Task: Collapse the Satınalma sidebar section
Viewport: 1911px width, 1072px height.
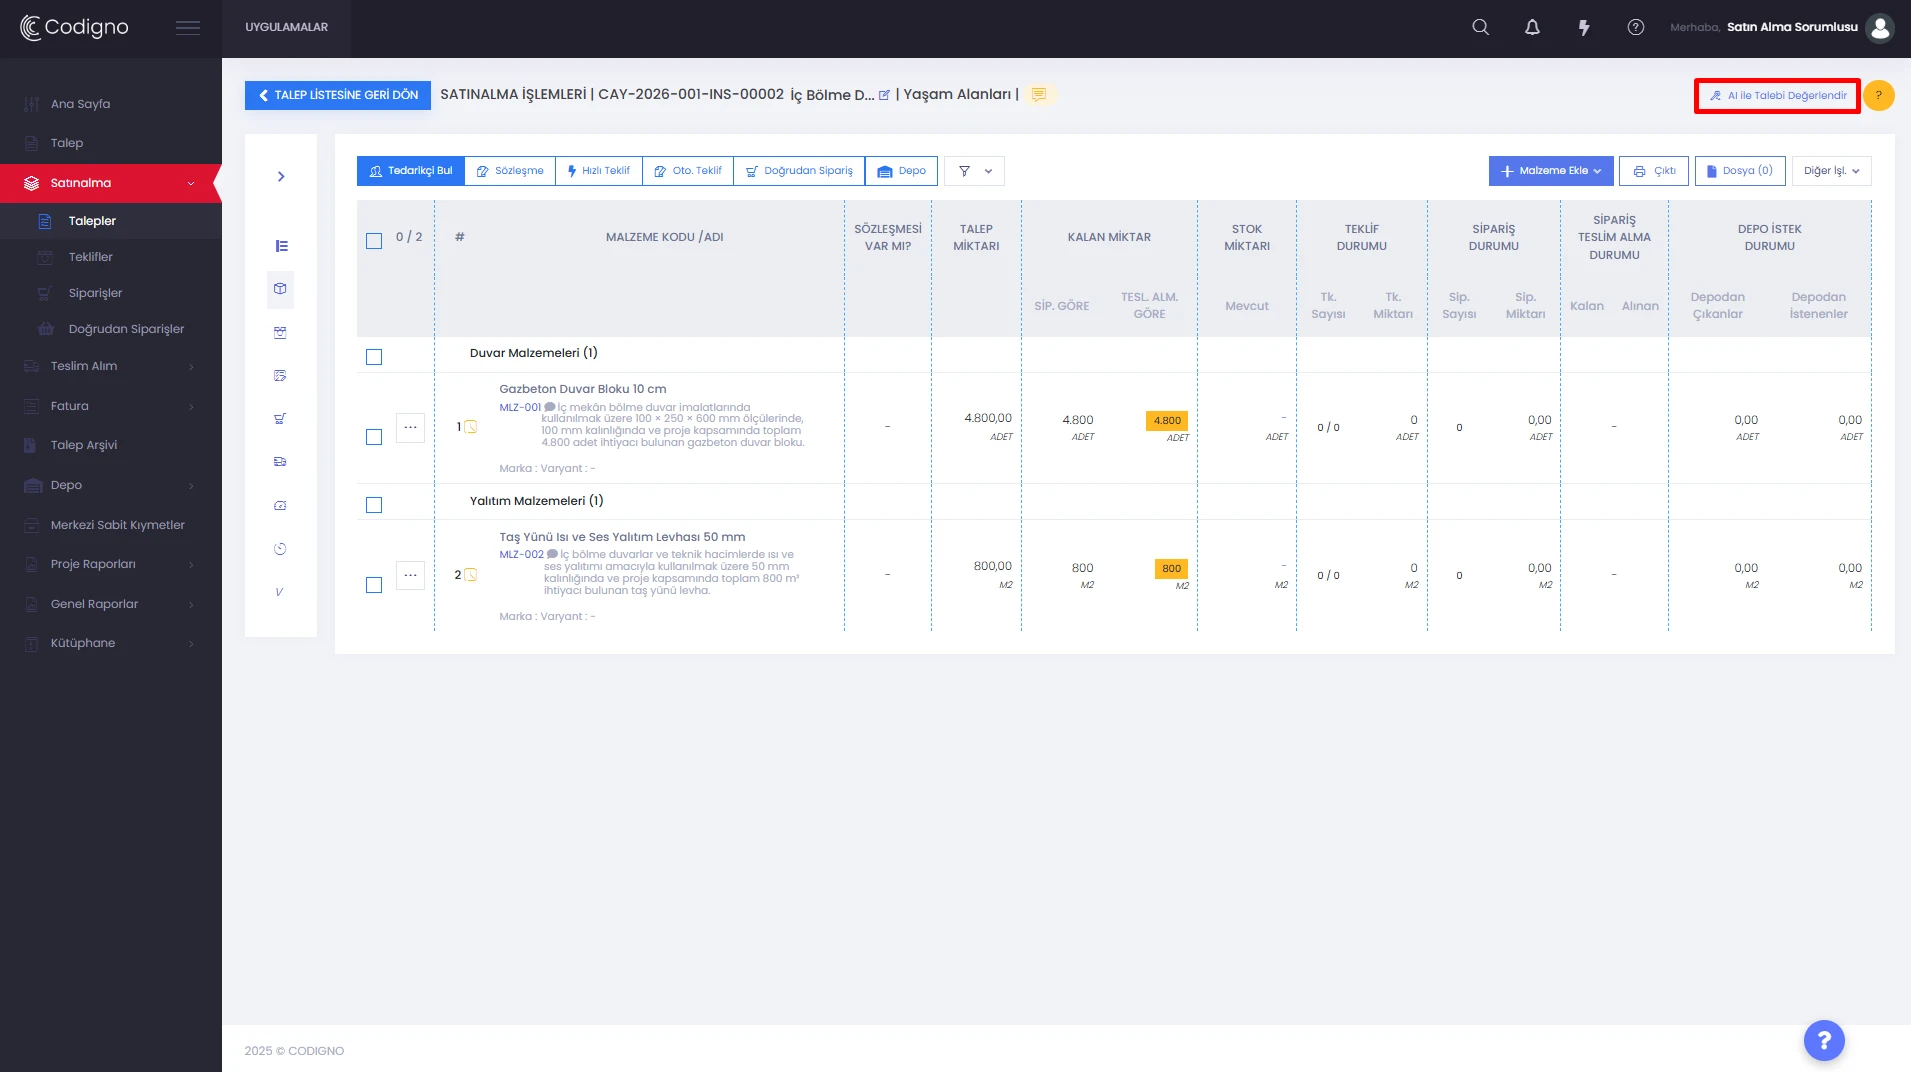Action: point(111,183)
